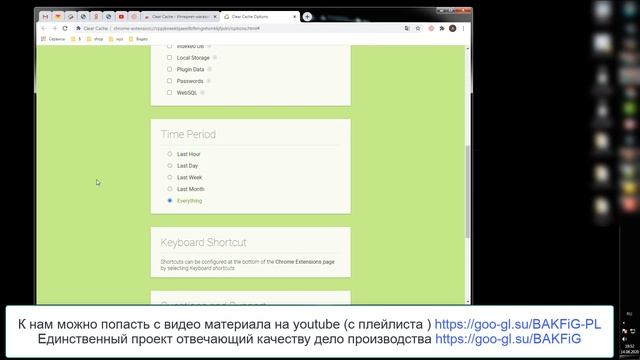This screenshot has height=360, width=640.
Task: Select the Last Month time period
Action: [x=170, y=189]
